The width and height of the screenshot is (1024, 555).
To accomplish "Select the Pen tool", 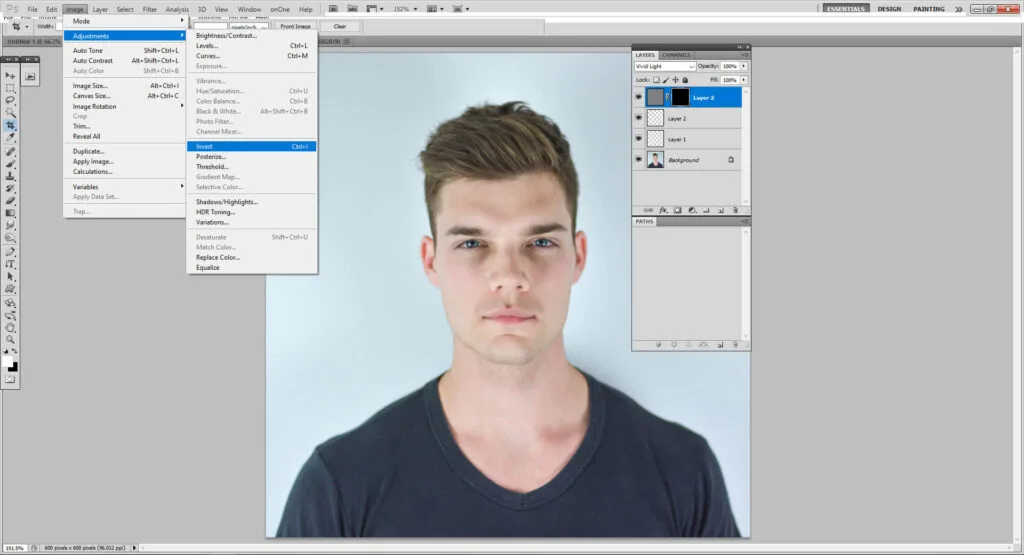I will point(10,252).
